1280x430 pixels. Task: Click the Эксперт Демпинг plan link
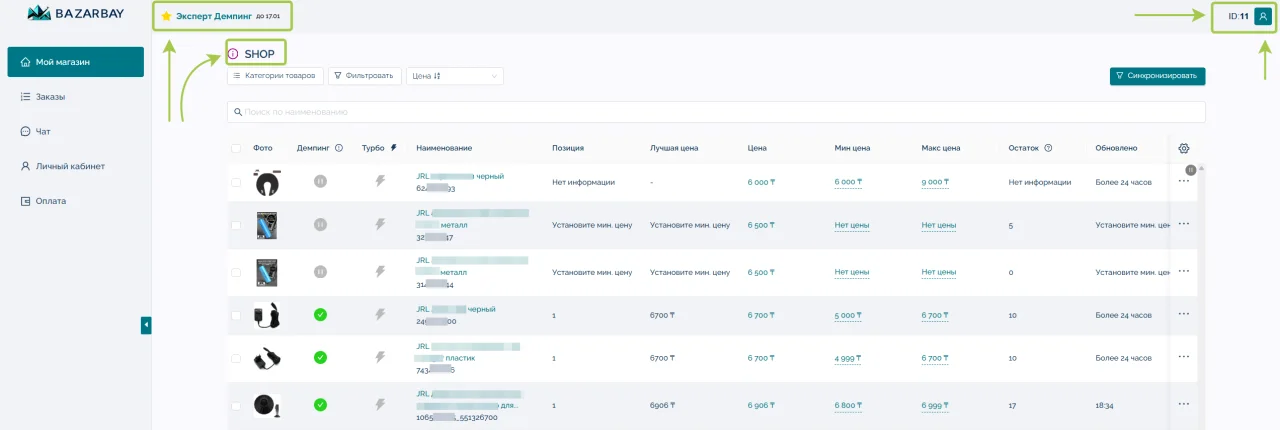[x=213, y=16]
